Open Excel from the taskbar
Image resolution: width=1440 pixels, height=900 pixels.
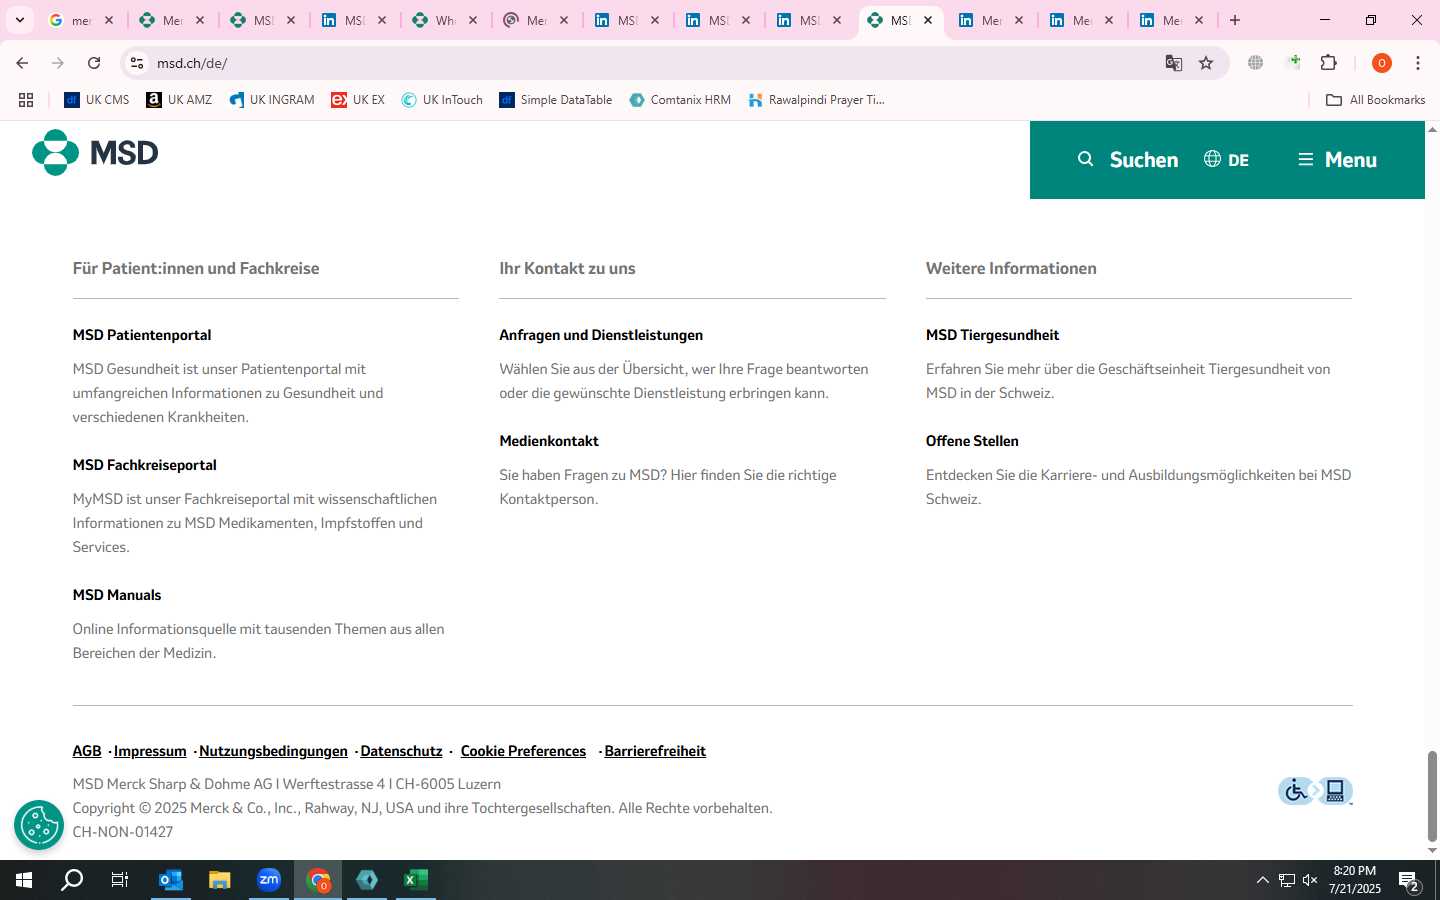tap(416, 880)
